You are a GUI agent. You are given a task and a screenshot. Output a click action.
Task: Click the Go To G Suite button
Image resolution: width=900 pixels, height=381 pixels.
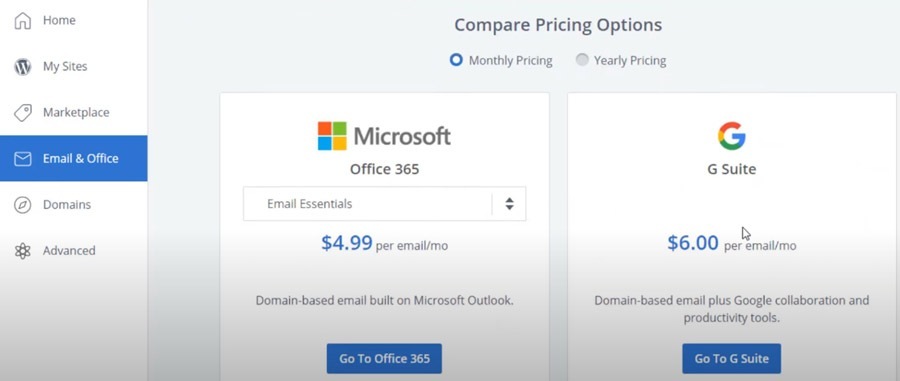pos(731,359)
